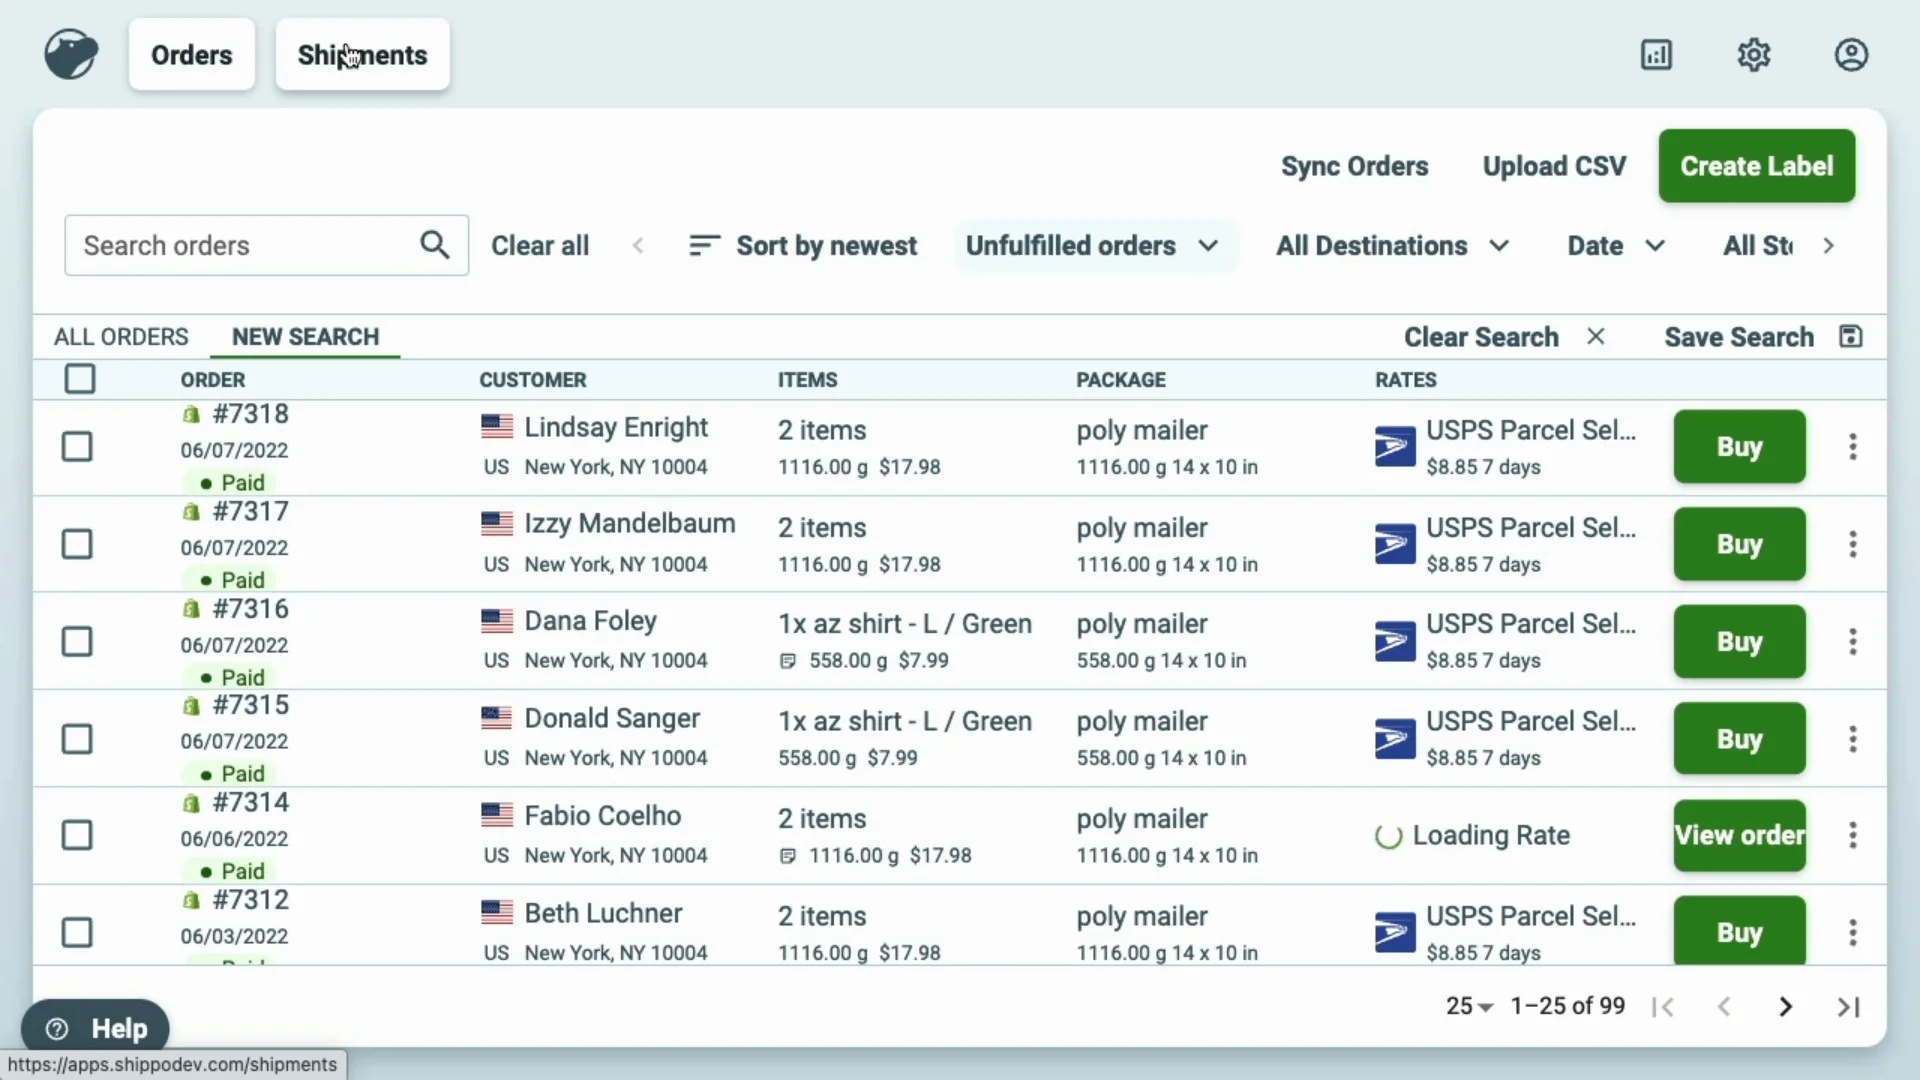Click the Create Label button
1920x1080 pixels.
(x=1756, y=166)
